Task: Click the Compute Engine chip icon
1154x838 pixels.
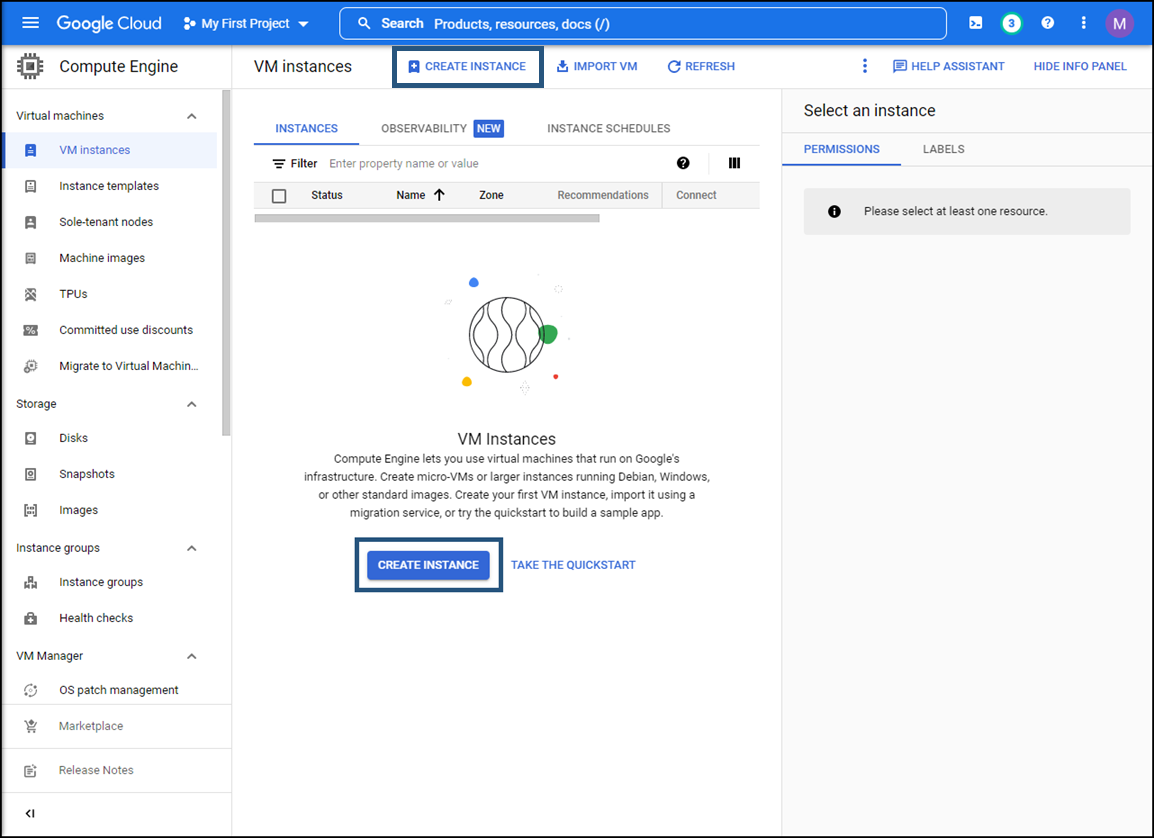Action: [30, 66]
